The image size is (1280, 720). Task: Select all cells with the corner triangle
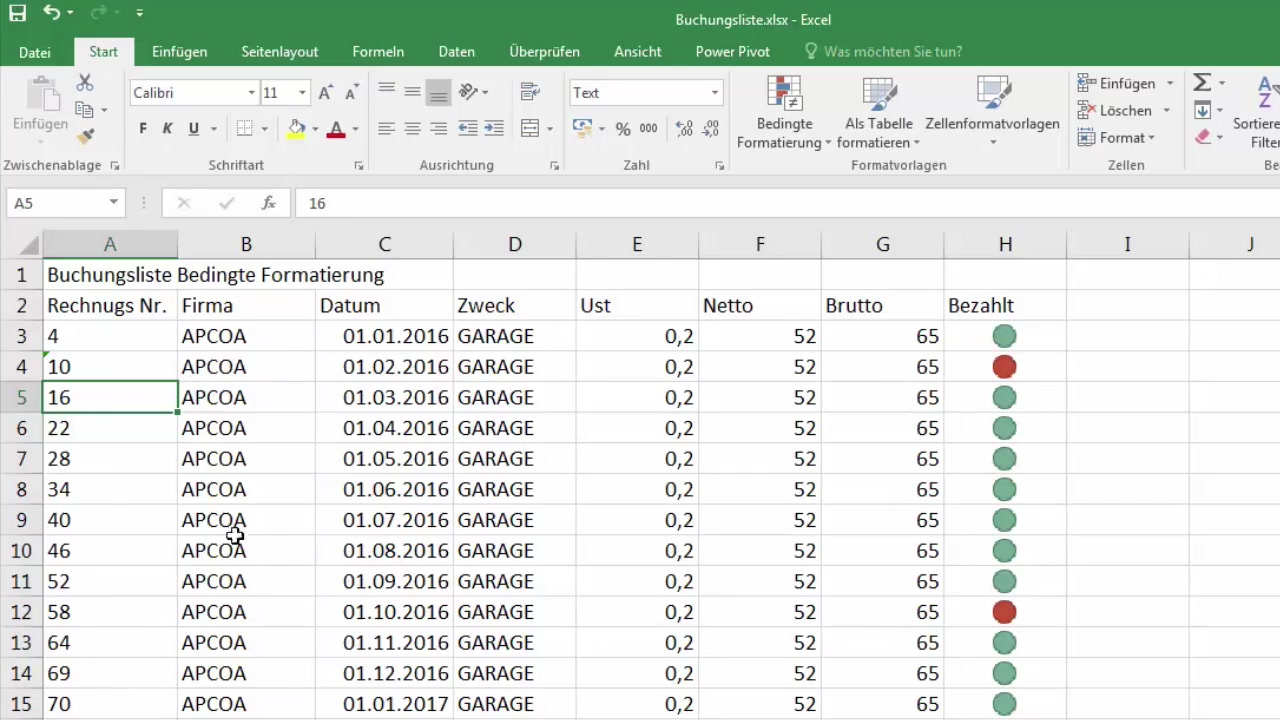point(28,244)
